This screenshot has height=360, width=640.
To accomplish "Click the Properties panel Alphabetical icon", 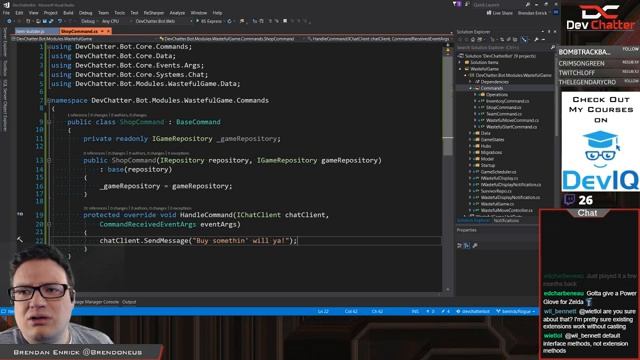I will [467, 245].
